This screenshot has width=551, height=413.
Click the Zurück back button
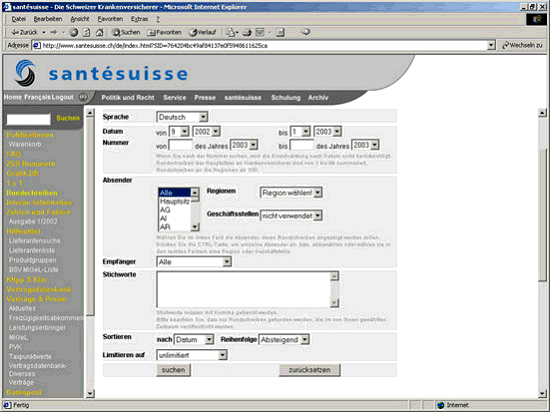[x=25, y=32]
